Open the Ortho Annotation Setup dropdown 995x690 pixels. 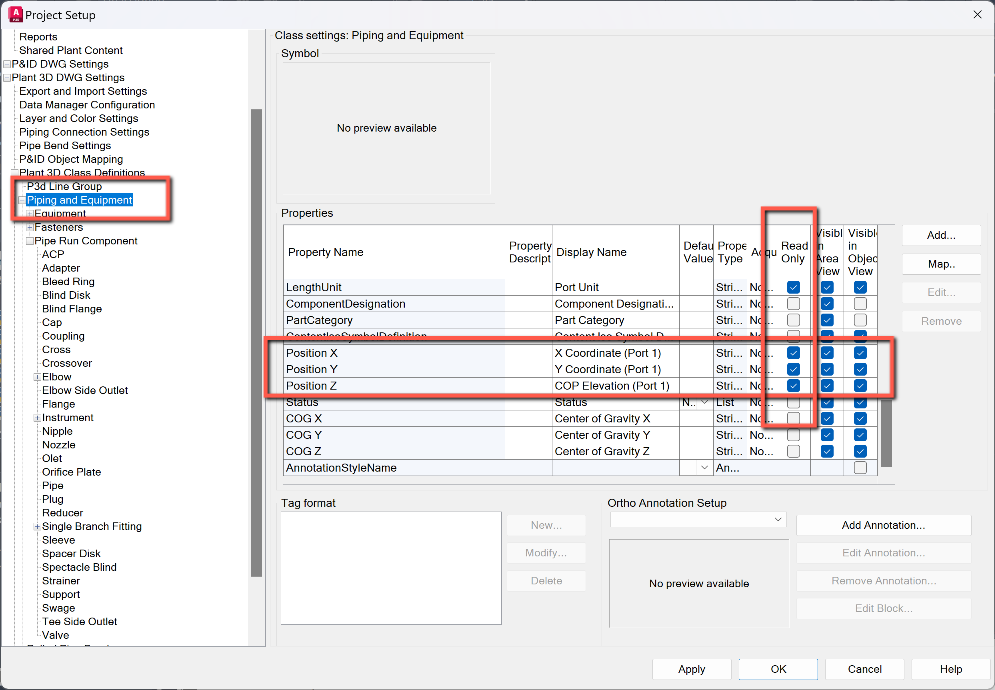point(779,519)
